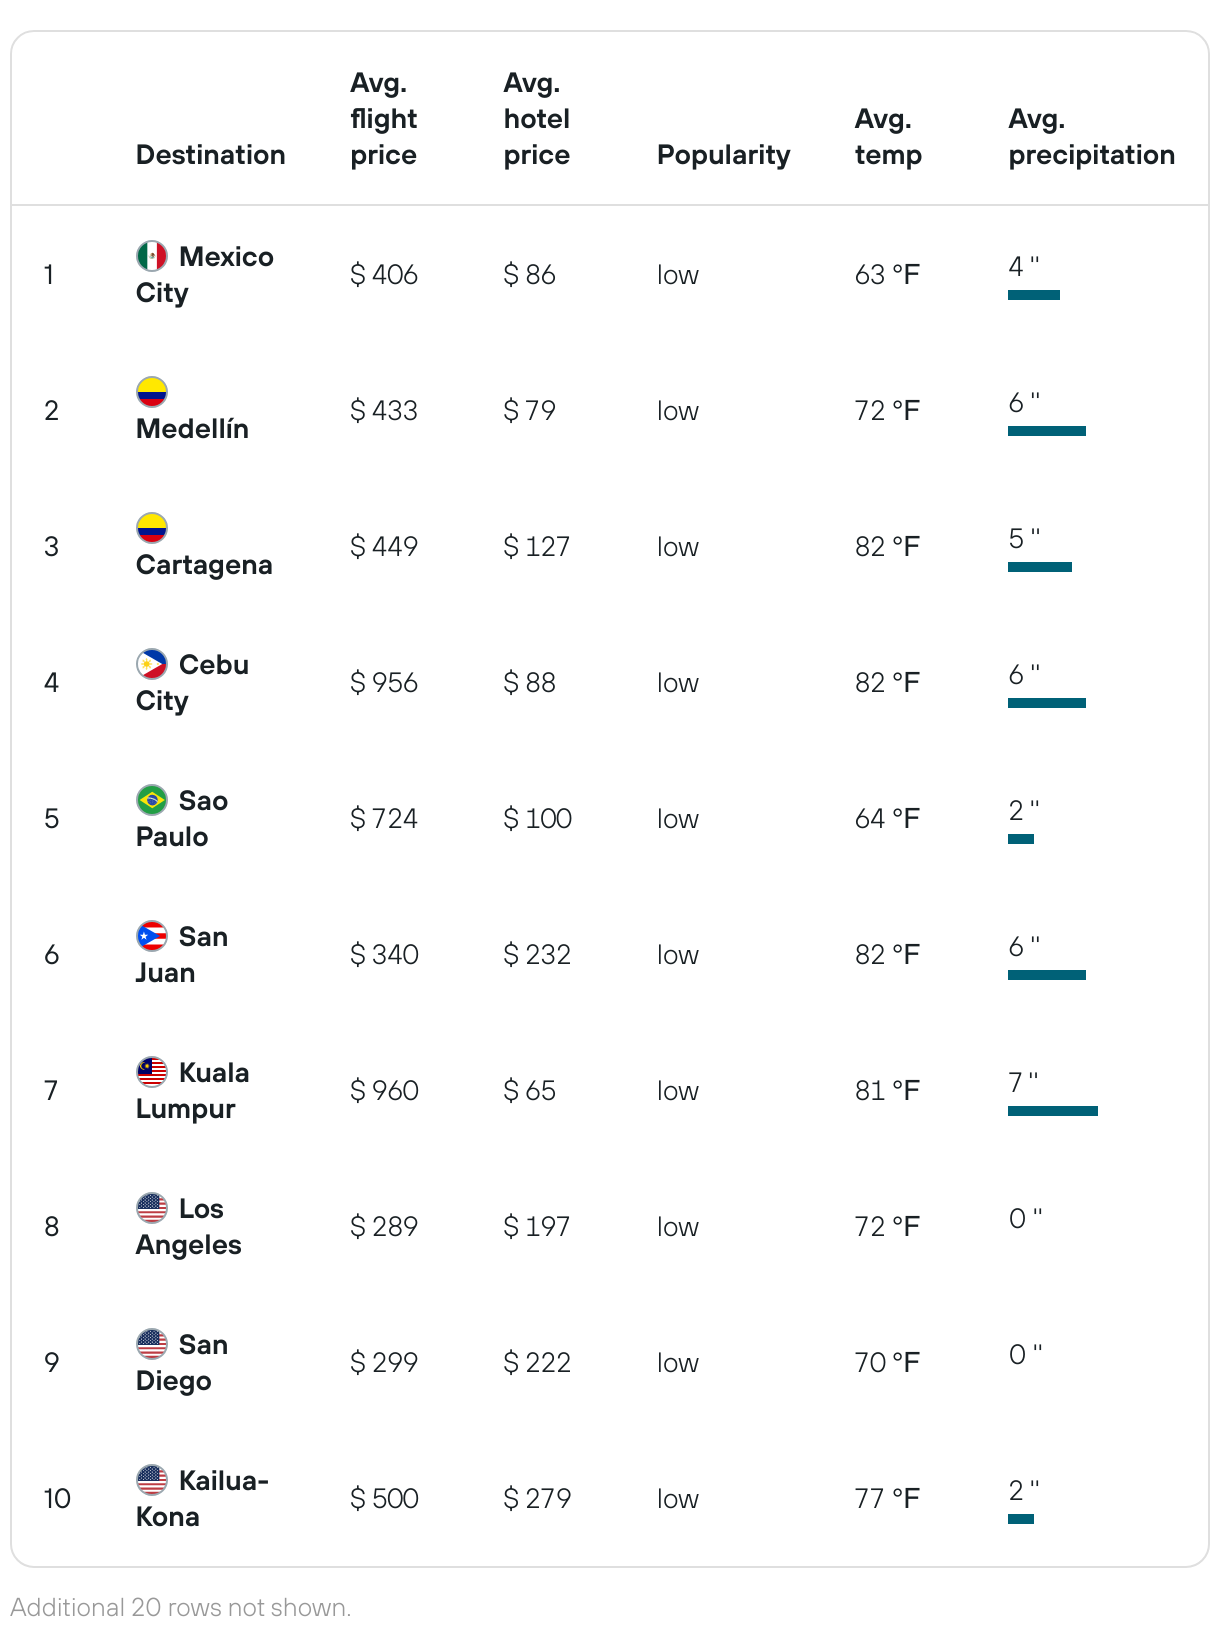This screenshot has width=1220, height=1634.
Task: Click the Popularity column header
Action: coord(723,155)
